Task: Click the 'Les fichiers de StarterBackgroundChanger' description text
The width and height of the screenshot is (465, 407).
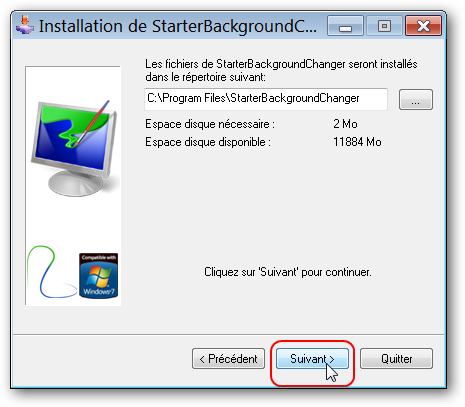Action: point(281,70)
